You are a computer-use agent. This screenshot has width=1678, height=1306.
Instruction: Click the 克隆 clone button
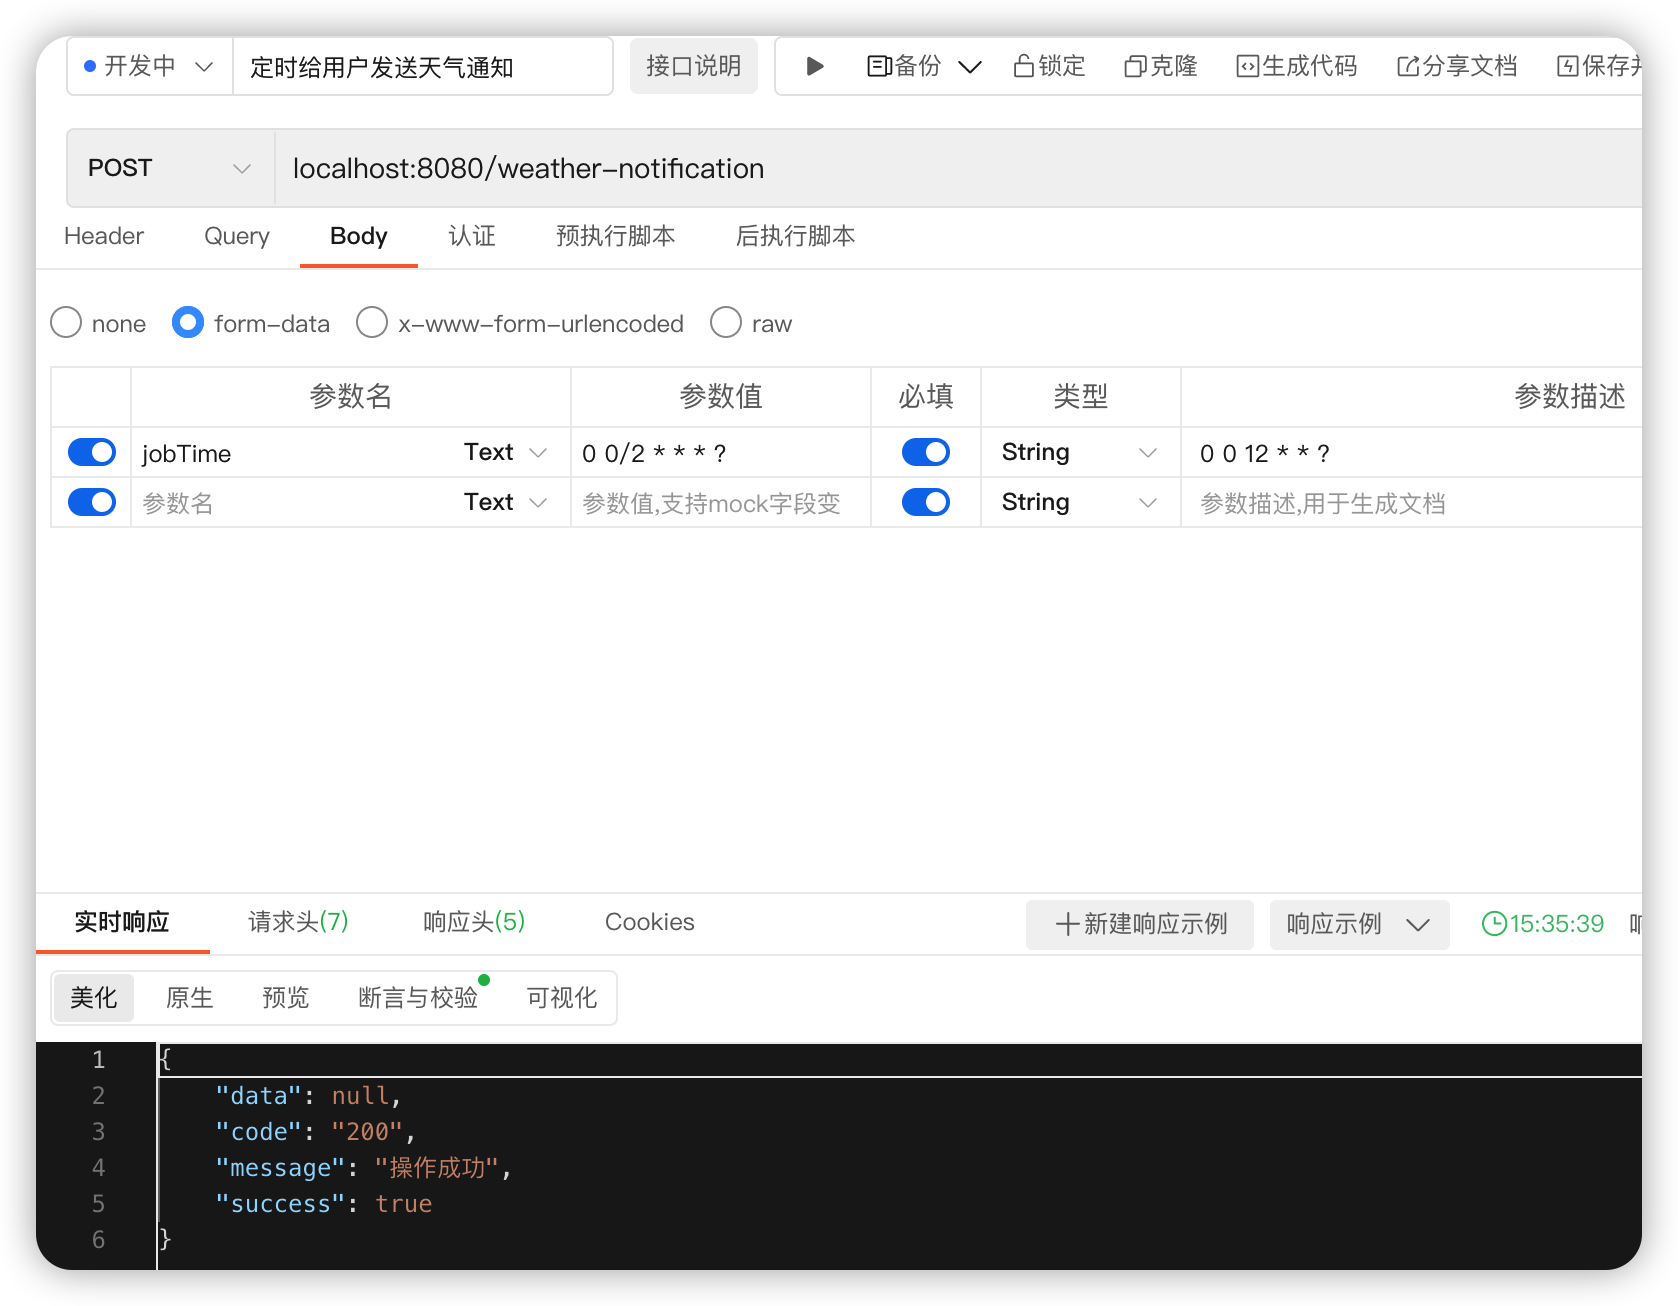tap(1160, 66)
